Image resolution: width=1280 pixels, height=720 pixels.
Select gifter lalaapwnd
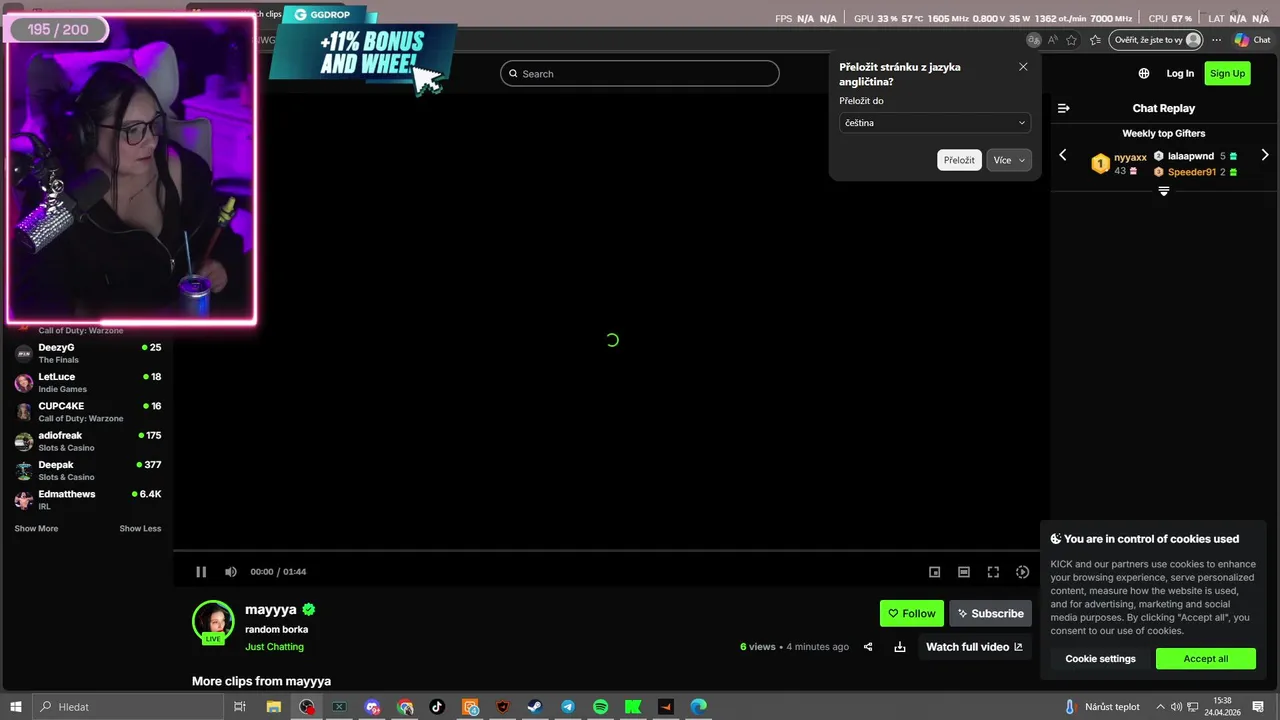1191,156
